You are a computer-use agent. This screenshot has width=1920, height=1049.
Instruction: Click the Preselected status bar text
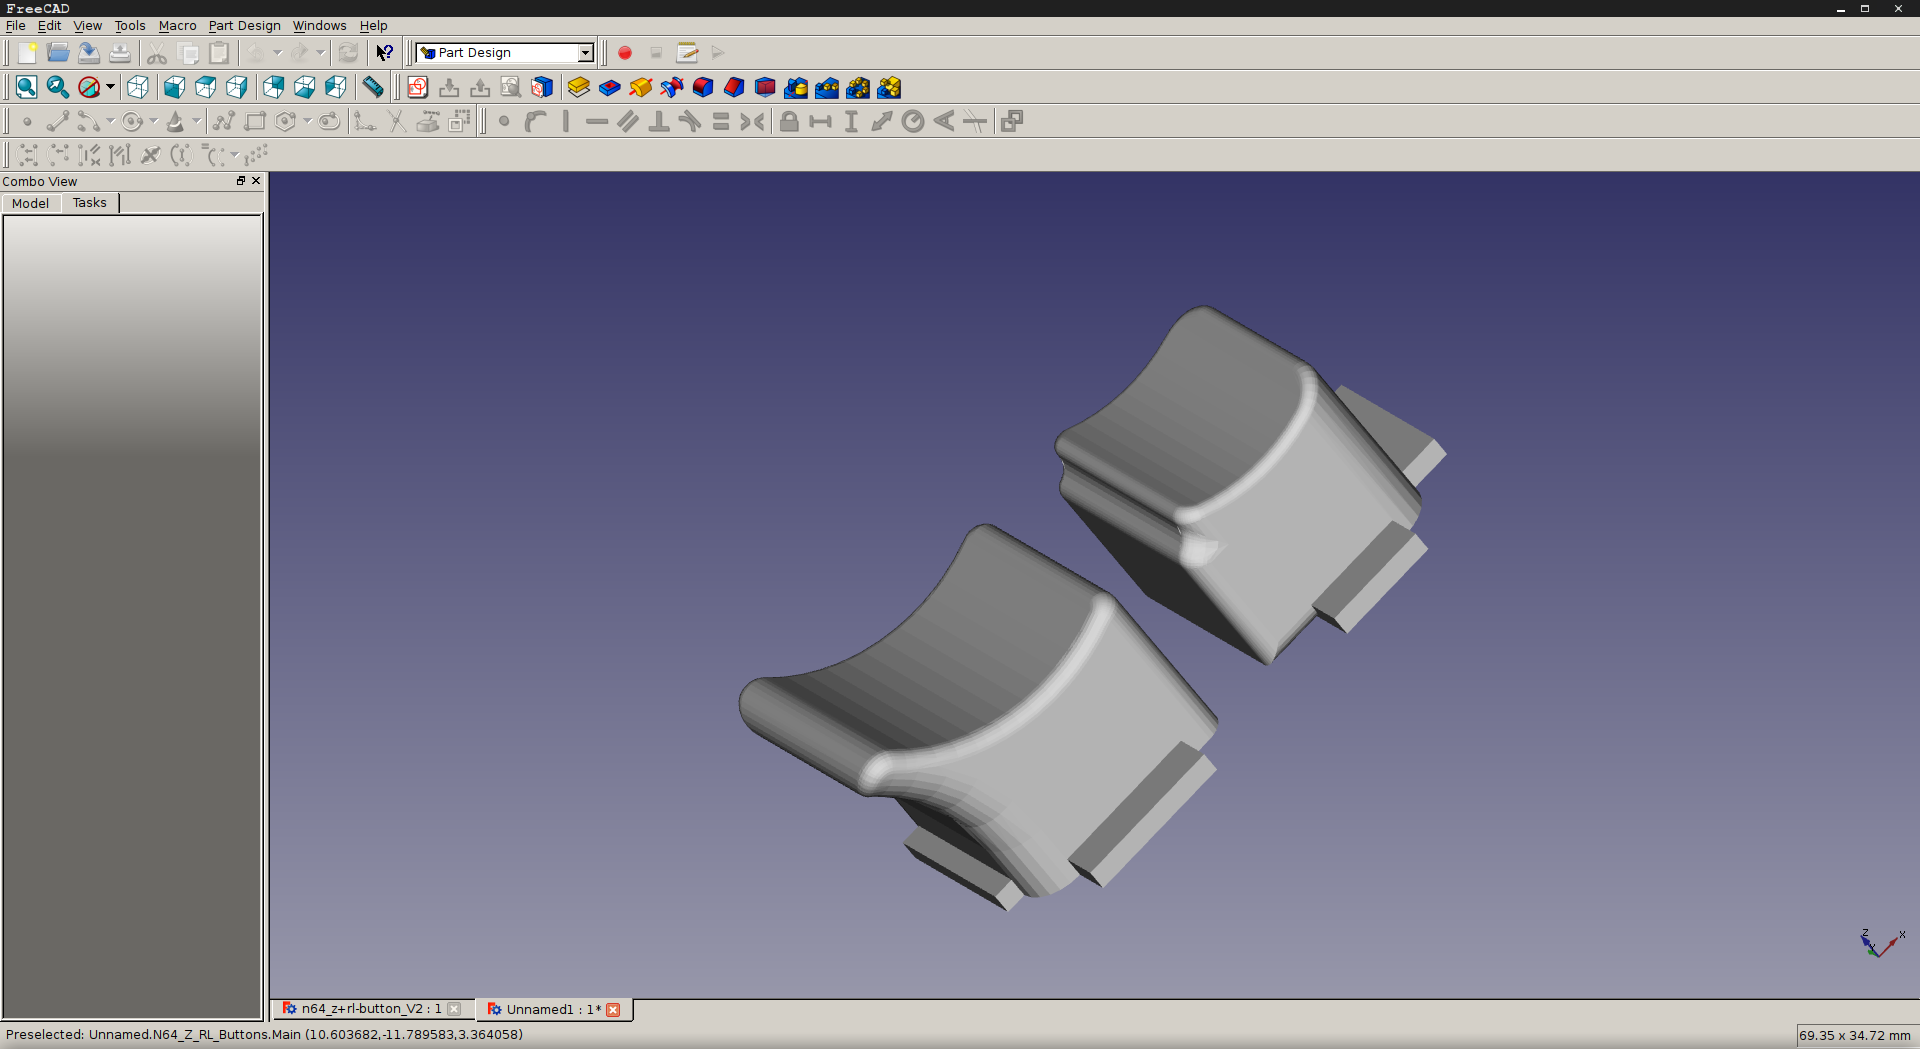coord(264,1035)
